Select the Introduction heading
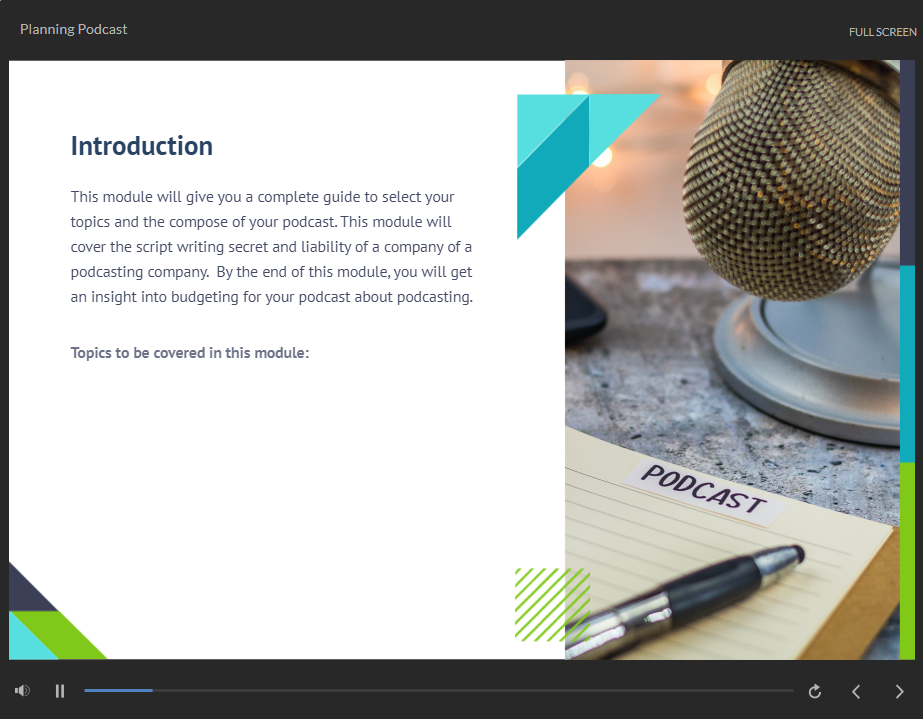Image resolution: width=923 pixels, height=719 pixels. 141,146
